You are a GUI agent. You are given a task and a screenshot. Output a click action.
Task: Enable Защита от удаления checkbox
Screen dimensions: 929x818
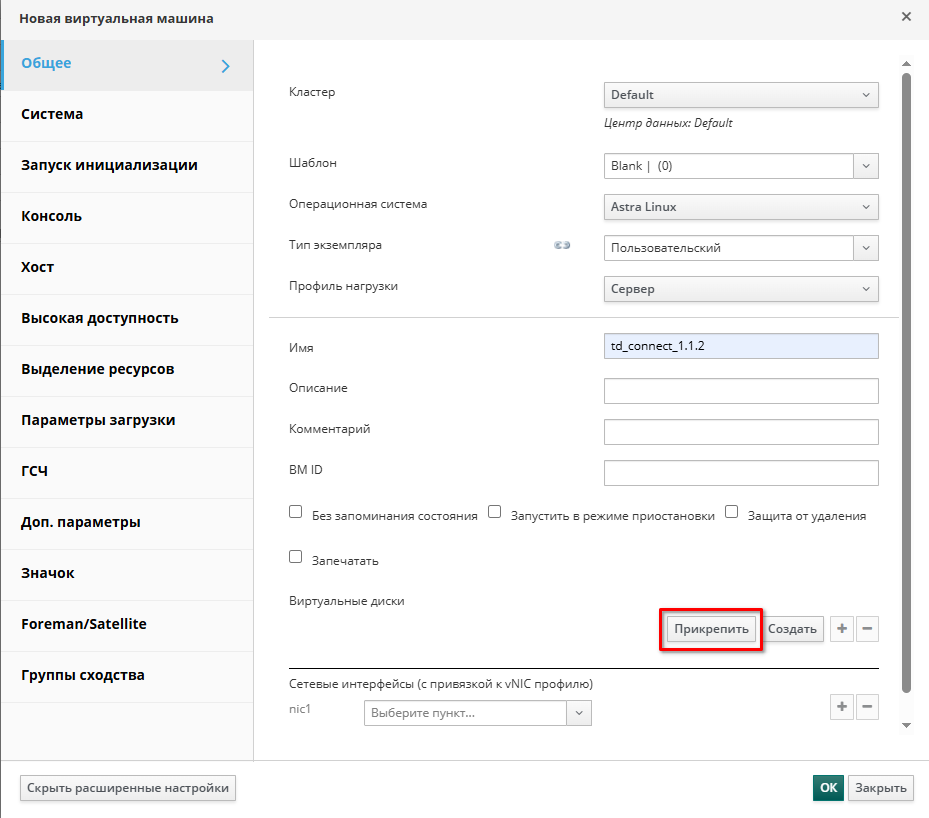[x=731, y=512]
